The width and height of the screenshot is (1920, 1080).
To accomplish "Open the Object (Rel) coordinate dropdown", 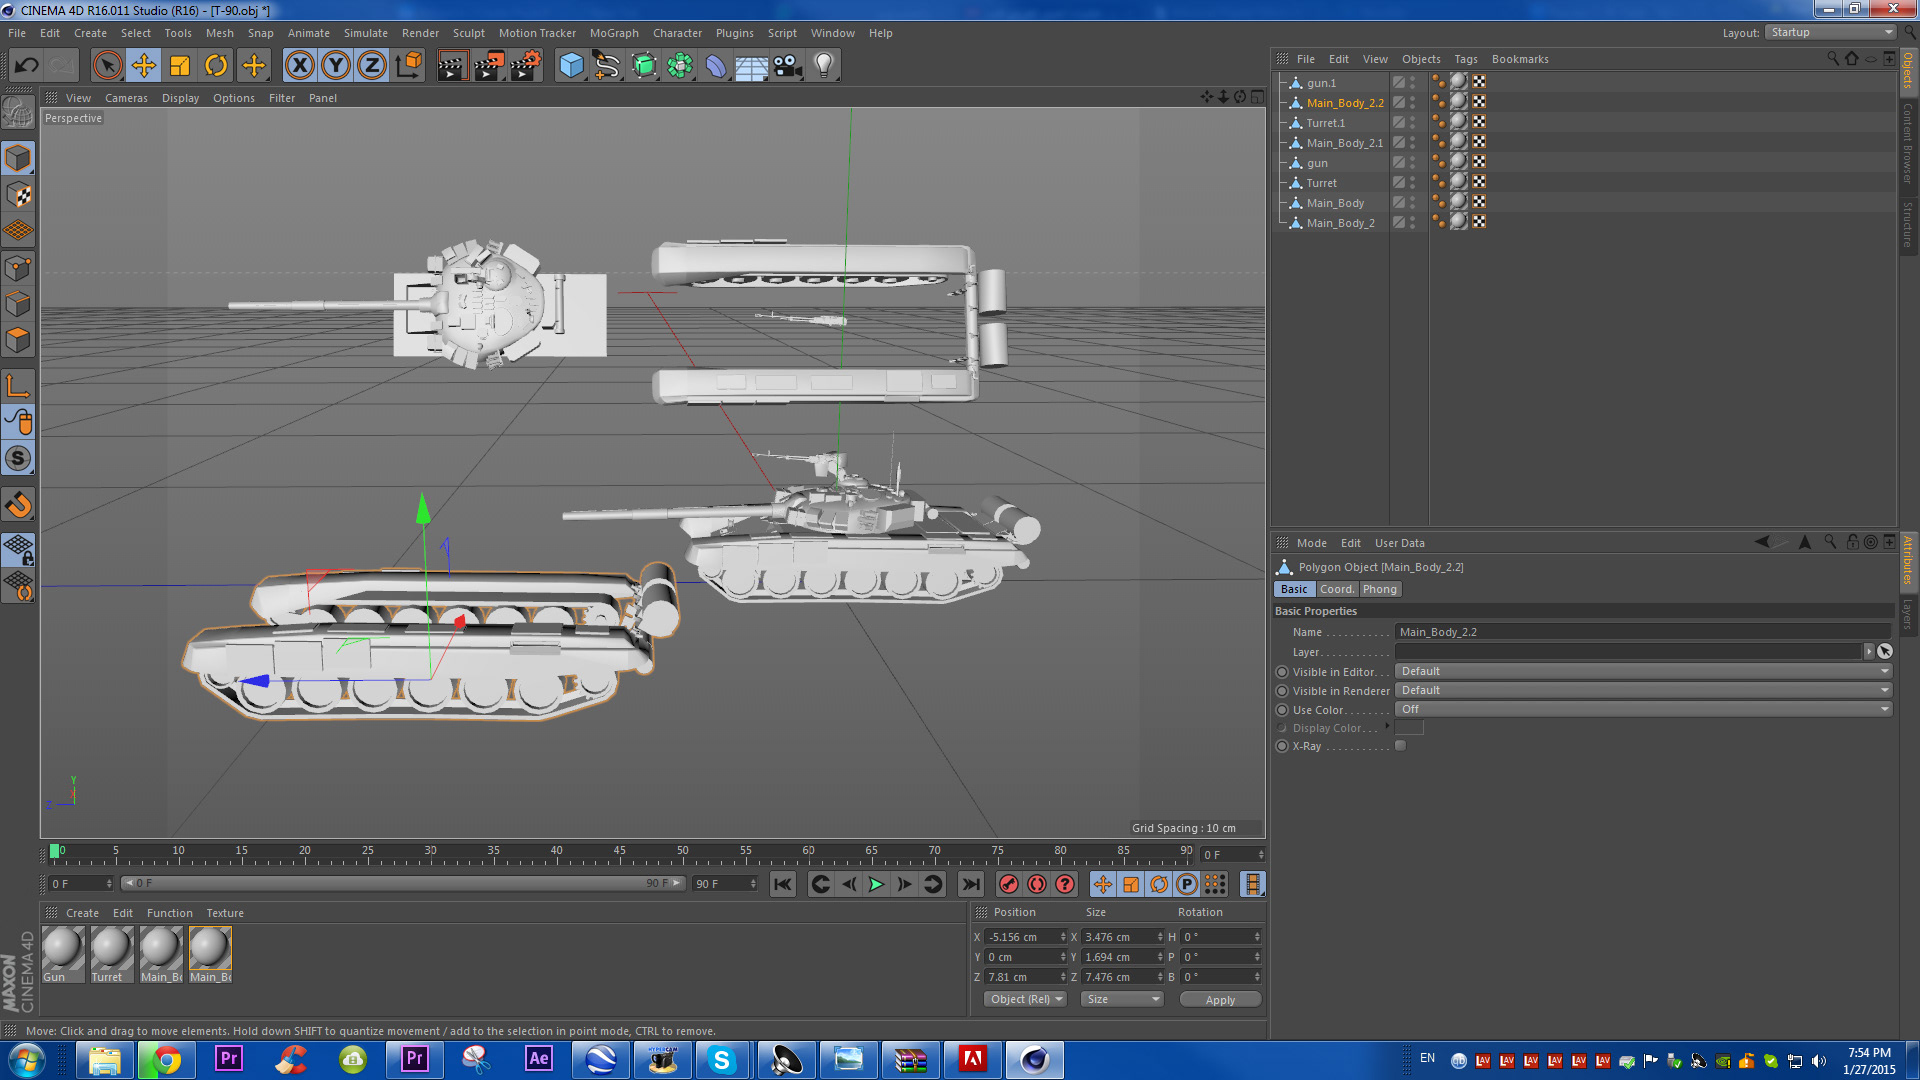I will 1026,1000.
